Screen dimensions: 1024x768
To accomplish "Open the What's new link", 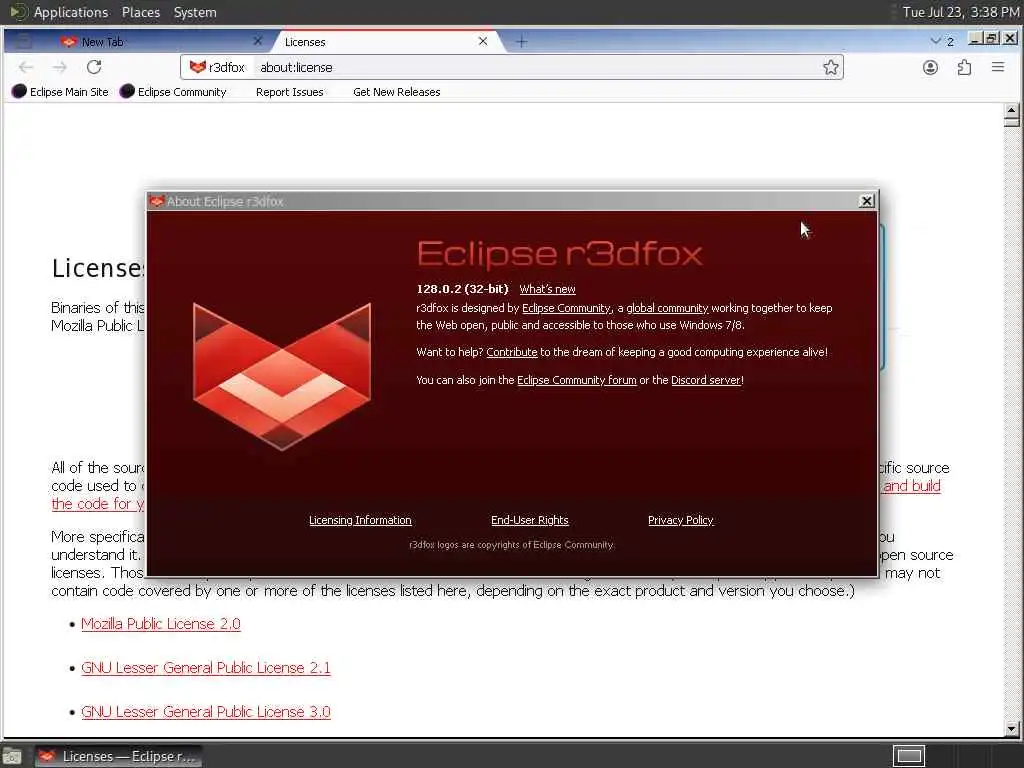I will coord(547,289).
